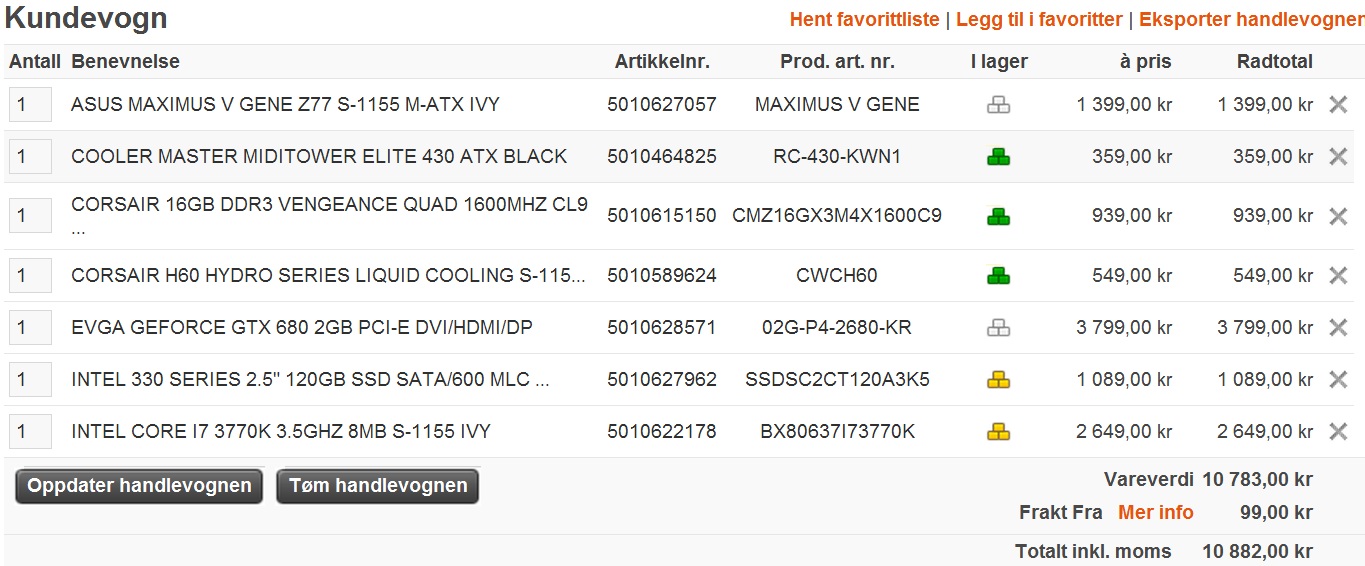The width and height of the screenshot is (1365, 566).
Task: Click Oppdater handlevognen button
Action: [x=139, y=486]
